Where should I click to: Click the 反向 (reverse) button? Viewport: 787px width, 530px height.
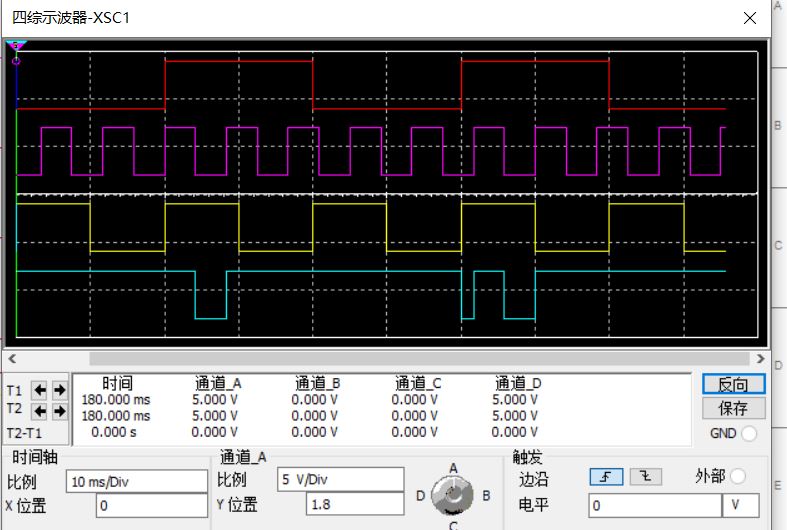click(733, 384)
